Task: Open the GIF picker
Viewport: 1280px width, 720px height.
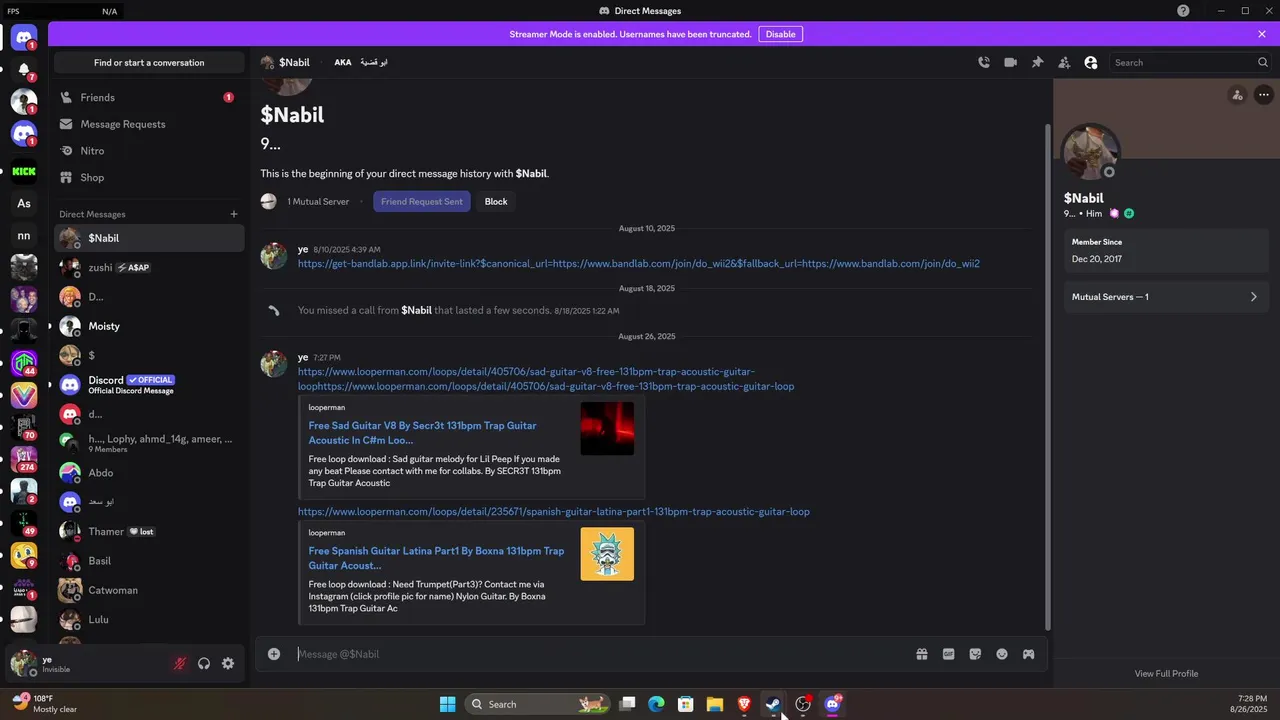Action: point(948,654)
